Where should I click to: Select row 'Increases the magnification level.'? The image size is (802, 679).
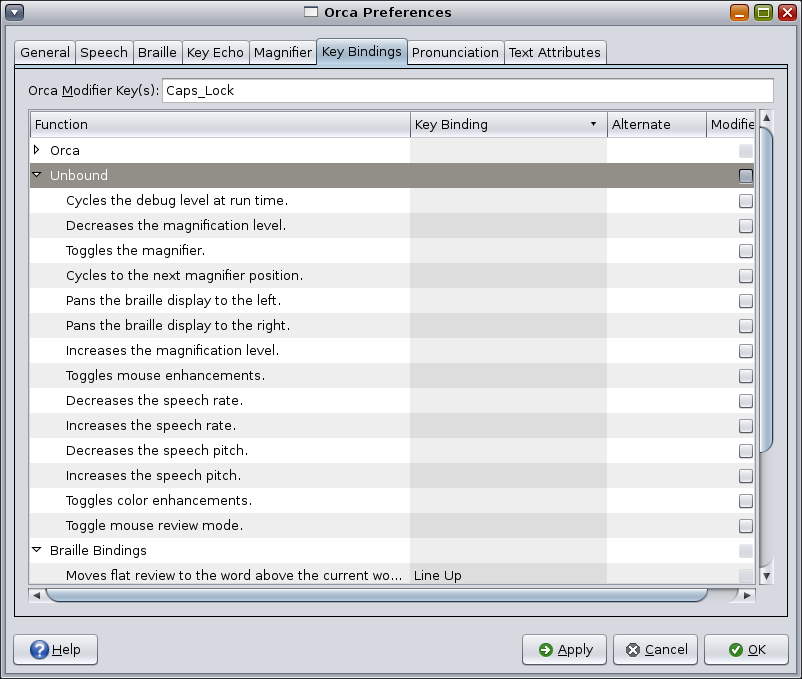click(392, 351)
